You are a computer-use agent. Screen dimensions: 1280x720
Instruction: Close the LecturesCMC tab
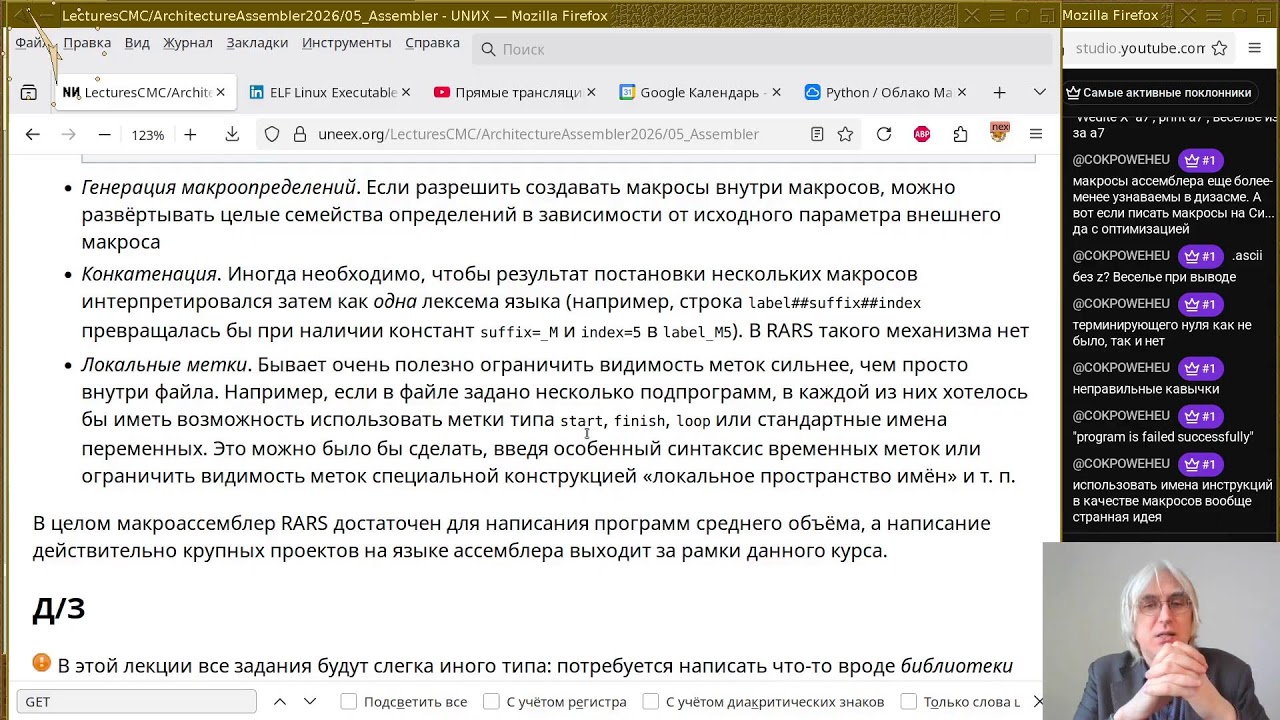220,92
